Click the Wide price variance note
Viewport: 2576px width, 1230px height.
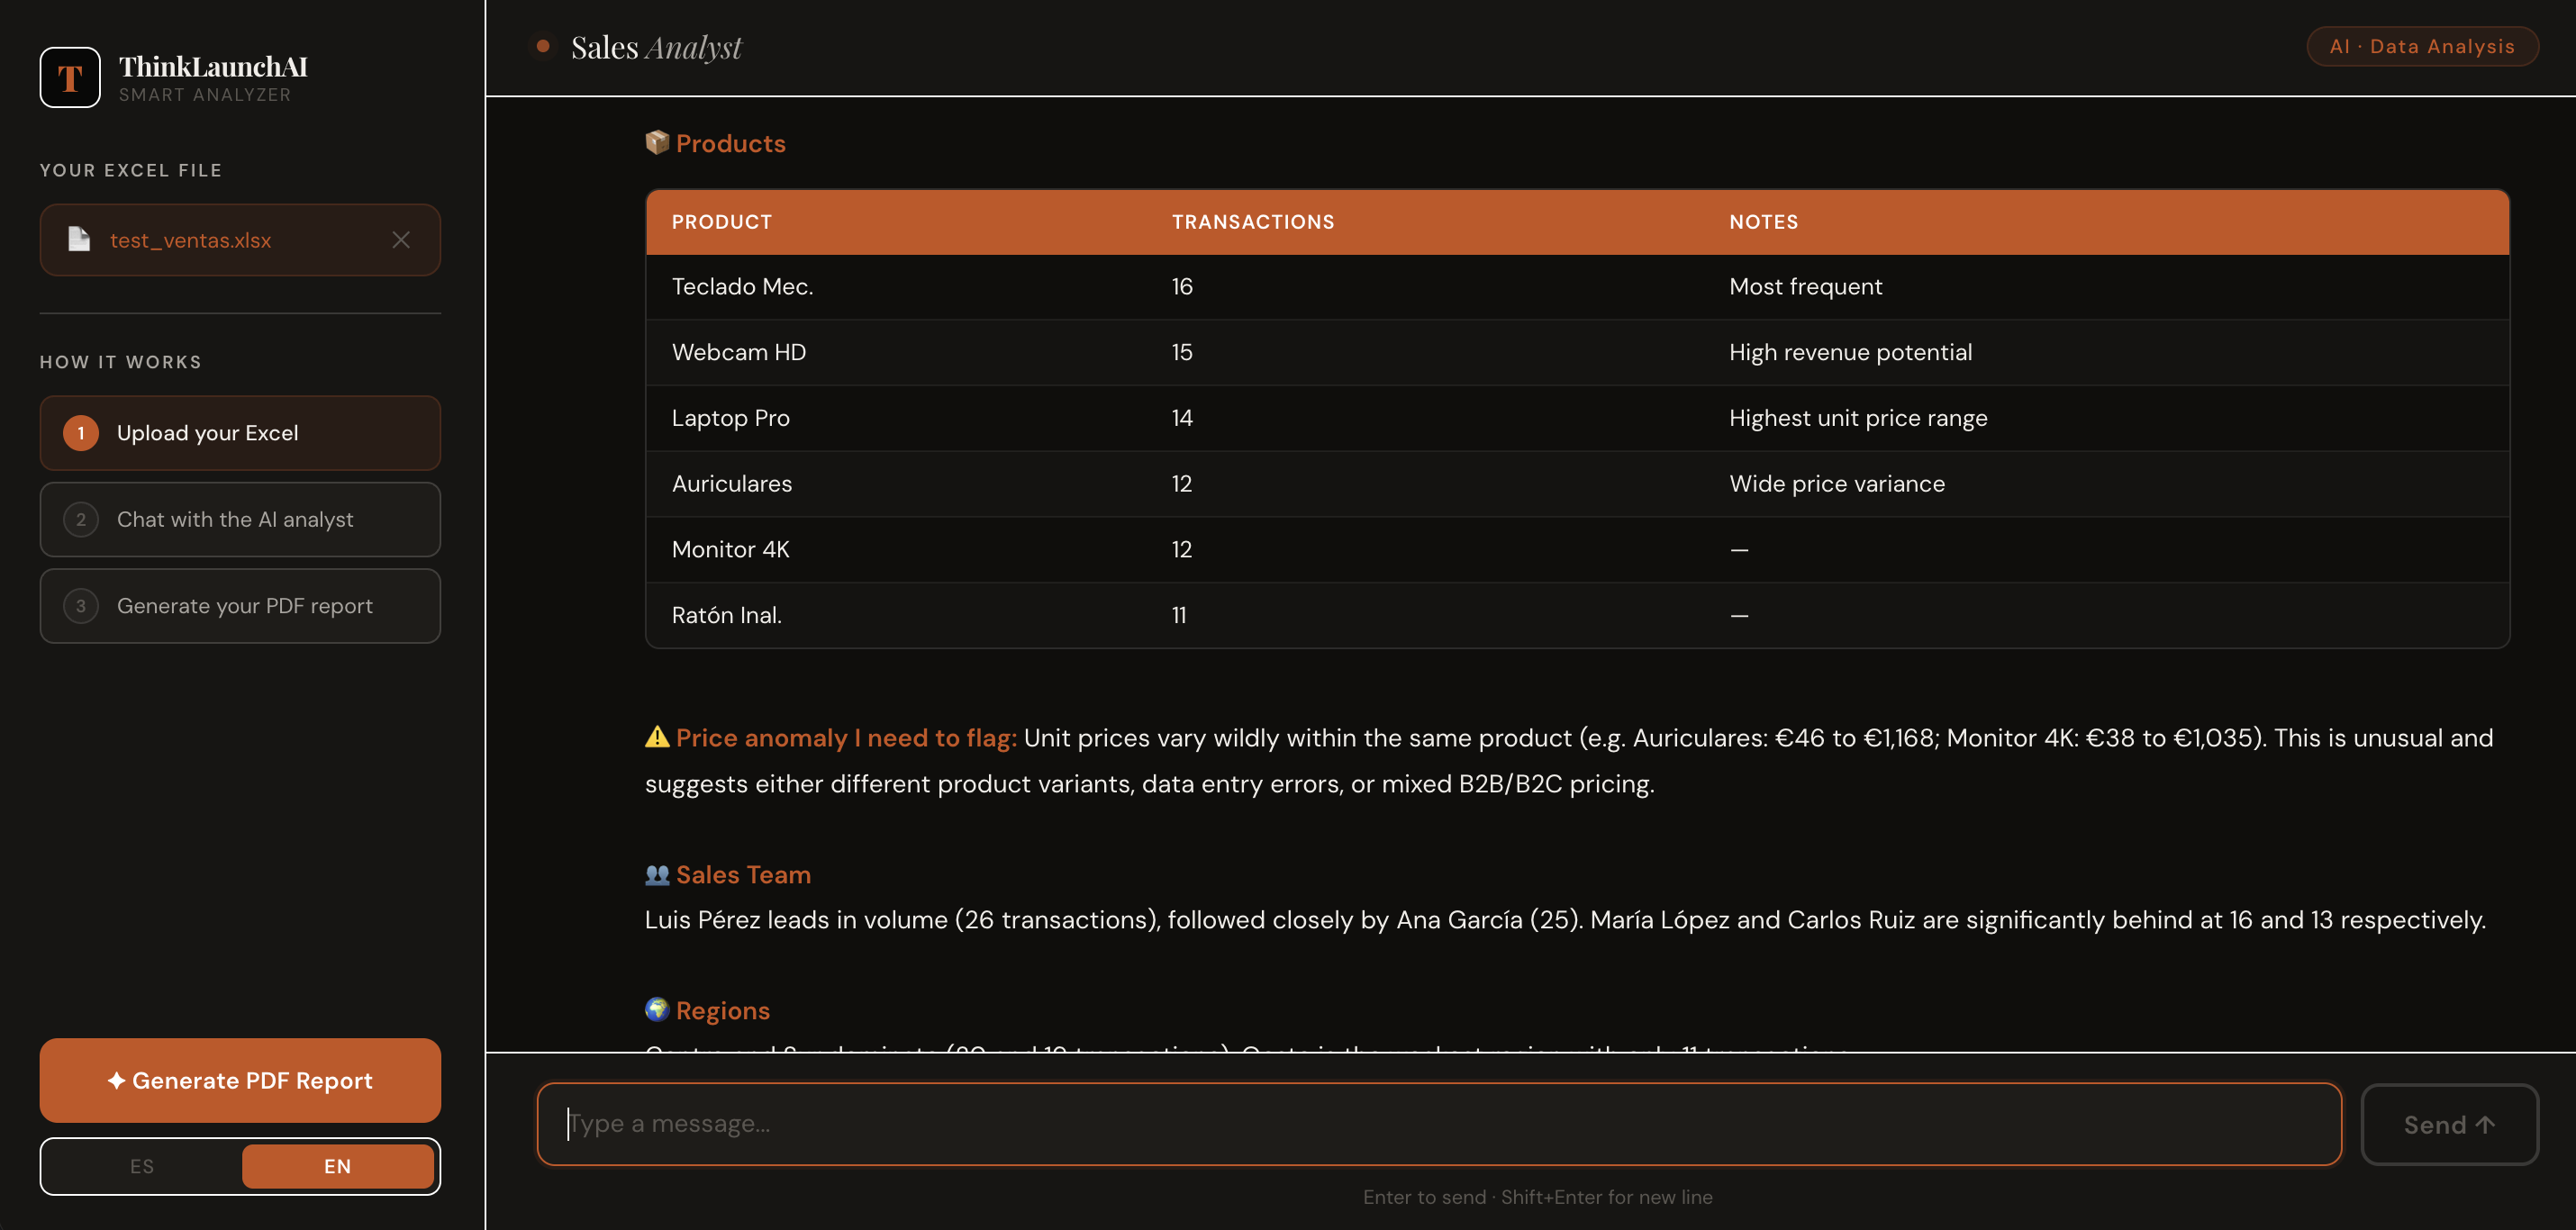point(1837,484)
